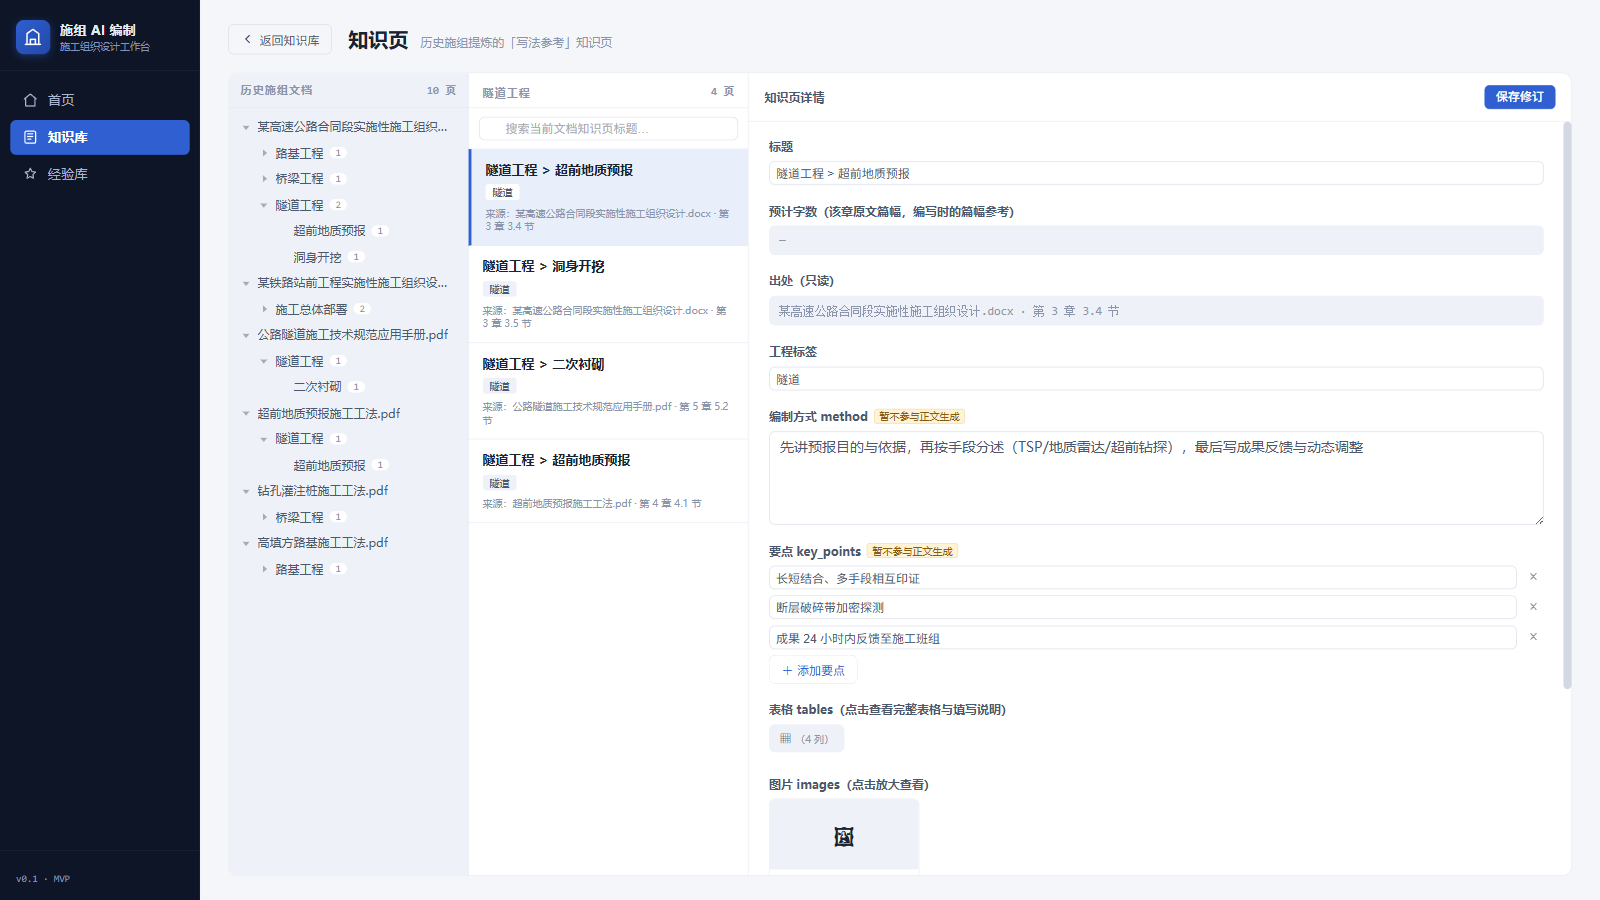Viewport: 1600px width, 900px height.
Task: Open 经验库 in the sidebar
Action: [x=100, y=174]
